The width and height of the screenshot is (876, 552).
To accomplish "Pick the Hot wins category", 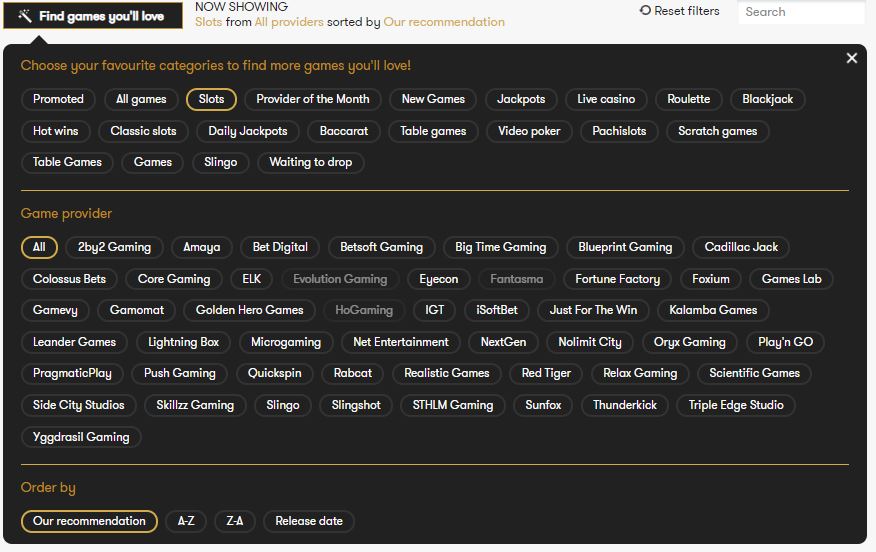I will 55,131.
